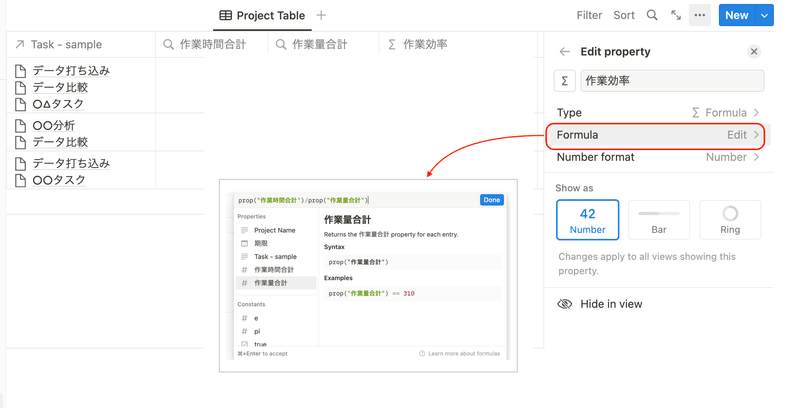
Task: Open Number format options
Action: 659,157
